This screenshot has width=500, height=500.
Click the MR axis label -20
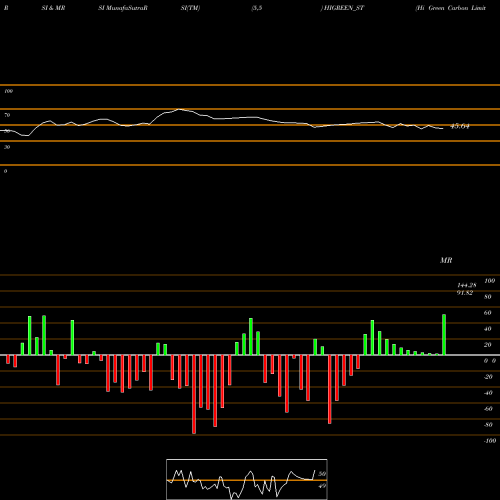point(488,377)
